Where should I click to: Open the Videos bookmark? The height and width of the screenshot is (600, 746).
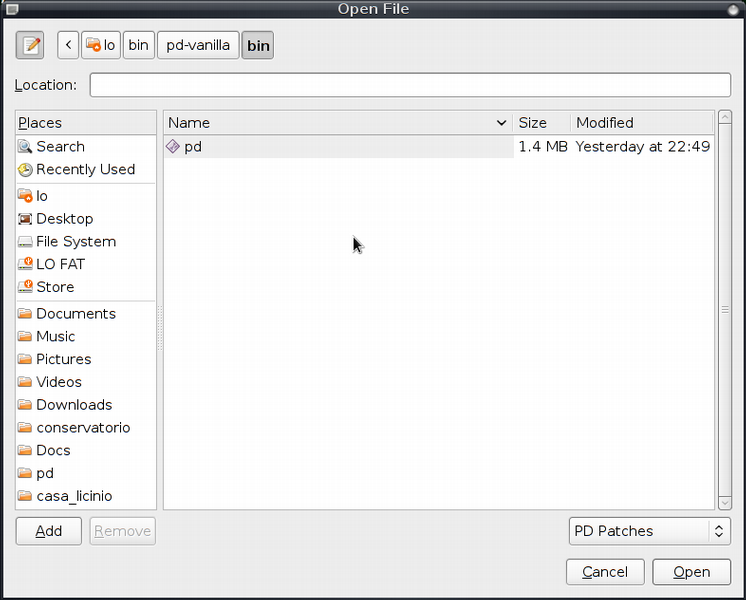point(86,382)
